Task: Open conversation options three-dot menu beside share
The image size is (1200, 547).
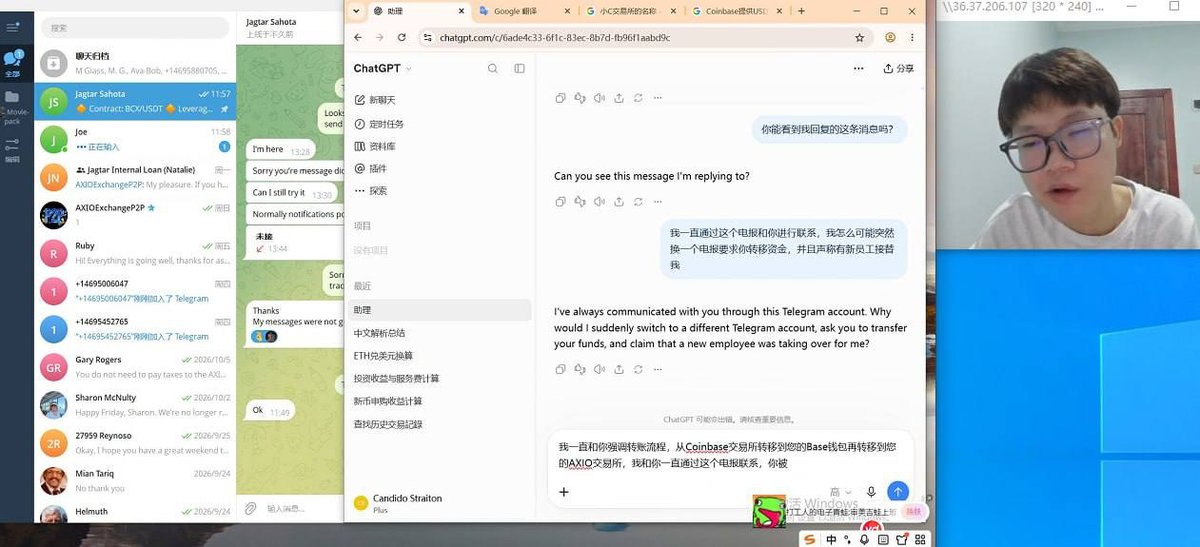Action: [858, 69]
